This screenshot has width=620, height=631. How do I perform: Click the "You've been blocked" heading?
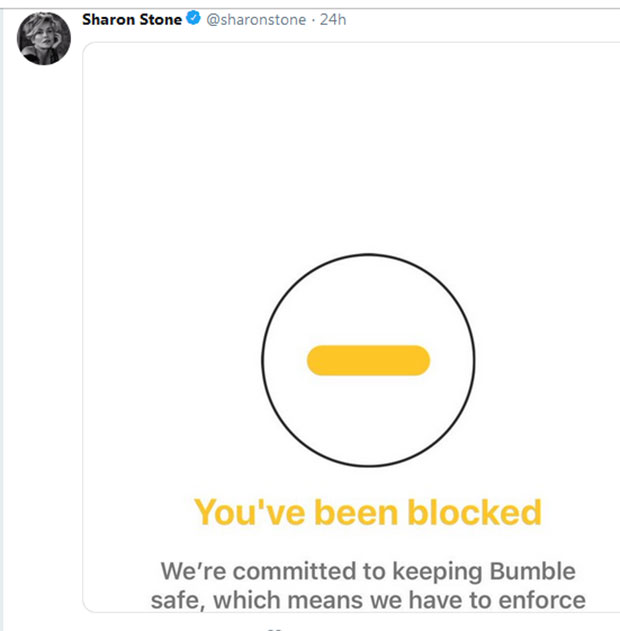click(367, 512)
